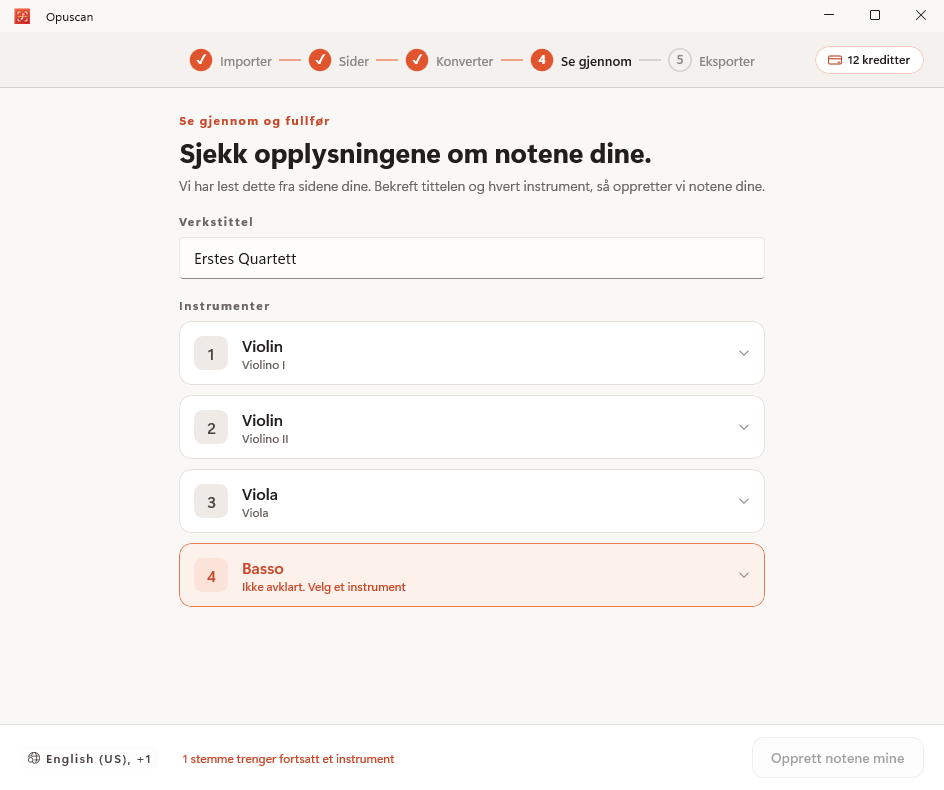Click the number 2 badge for Violino II
944x790 pixels.
(x=211, y=428)
